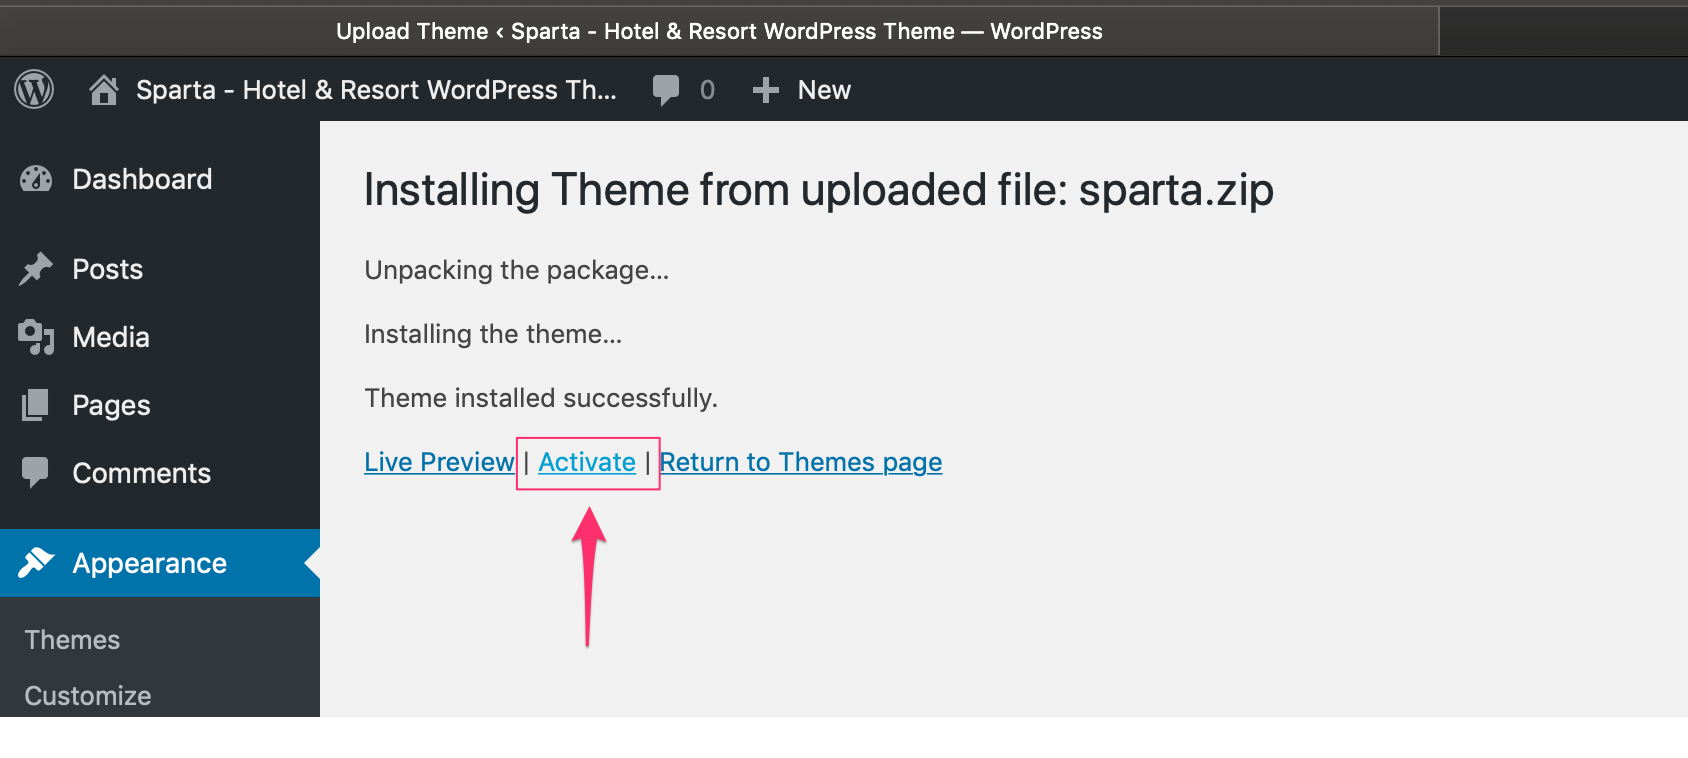Click the Appearance paintbrush icon
The width and height of the screenshot is (1688, 758).
click(x=36, y=563)
